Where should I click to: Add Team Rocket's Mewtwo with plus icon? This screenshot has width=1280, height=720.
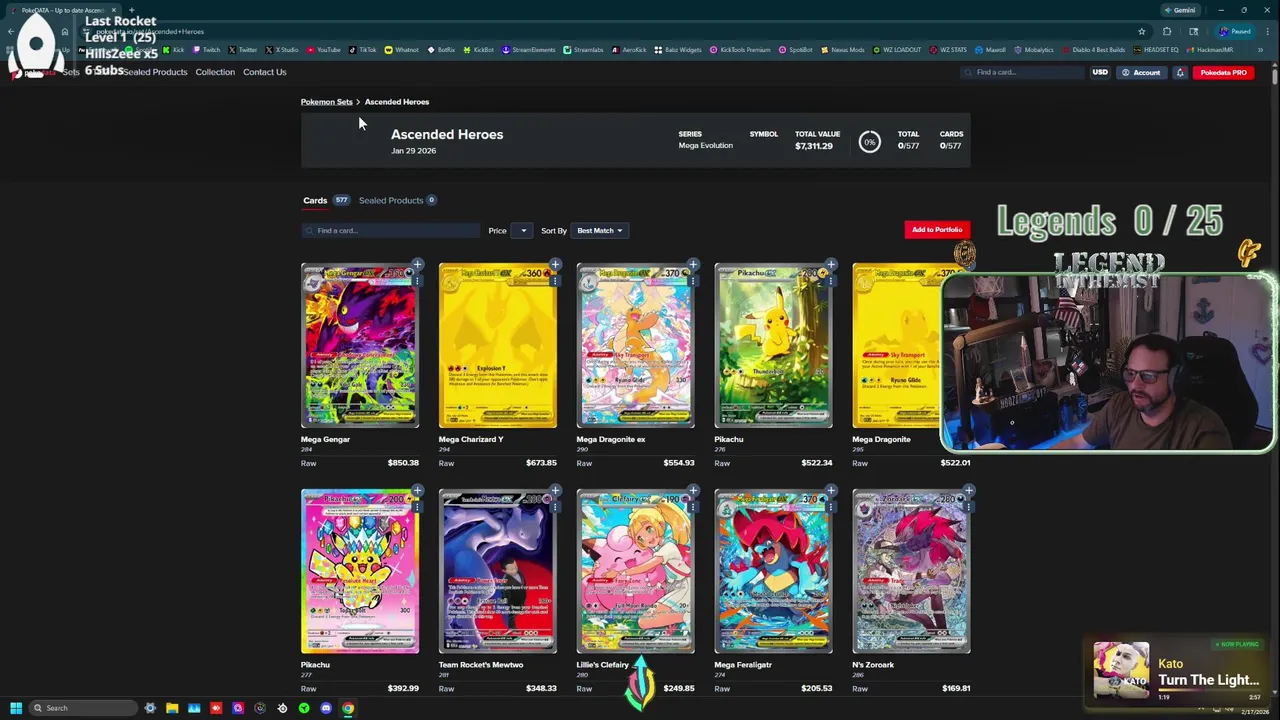coord(555,491)
